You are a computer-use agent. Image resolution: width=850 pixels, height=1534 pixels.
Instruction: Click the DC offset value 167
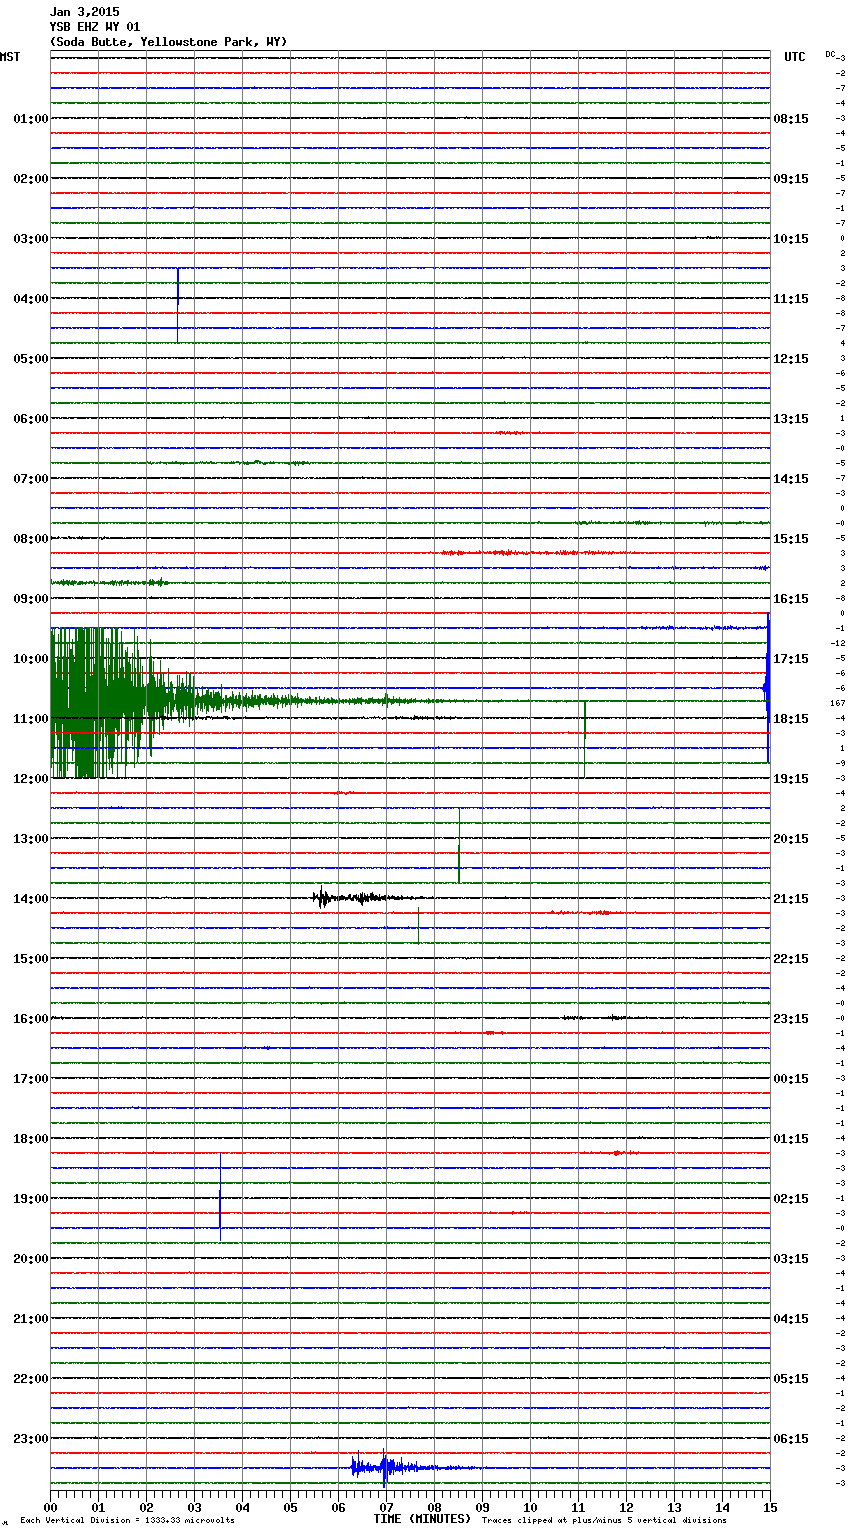pos(838,703)
